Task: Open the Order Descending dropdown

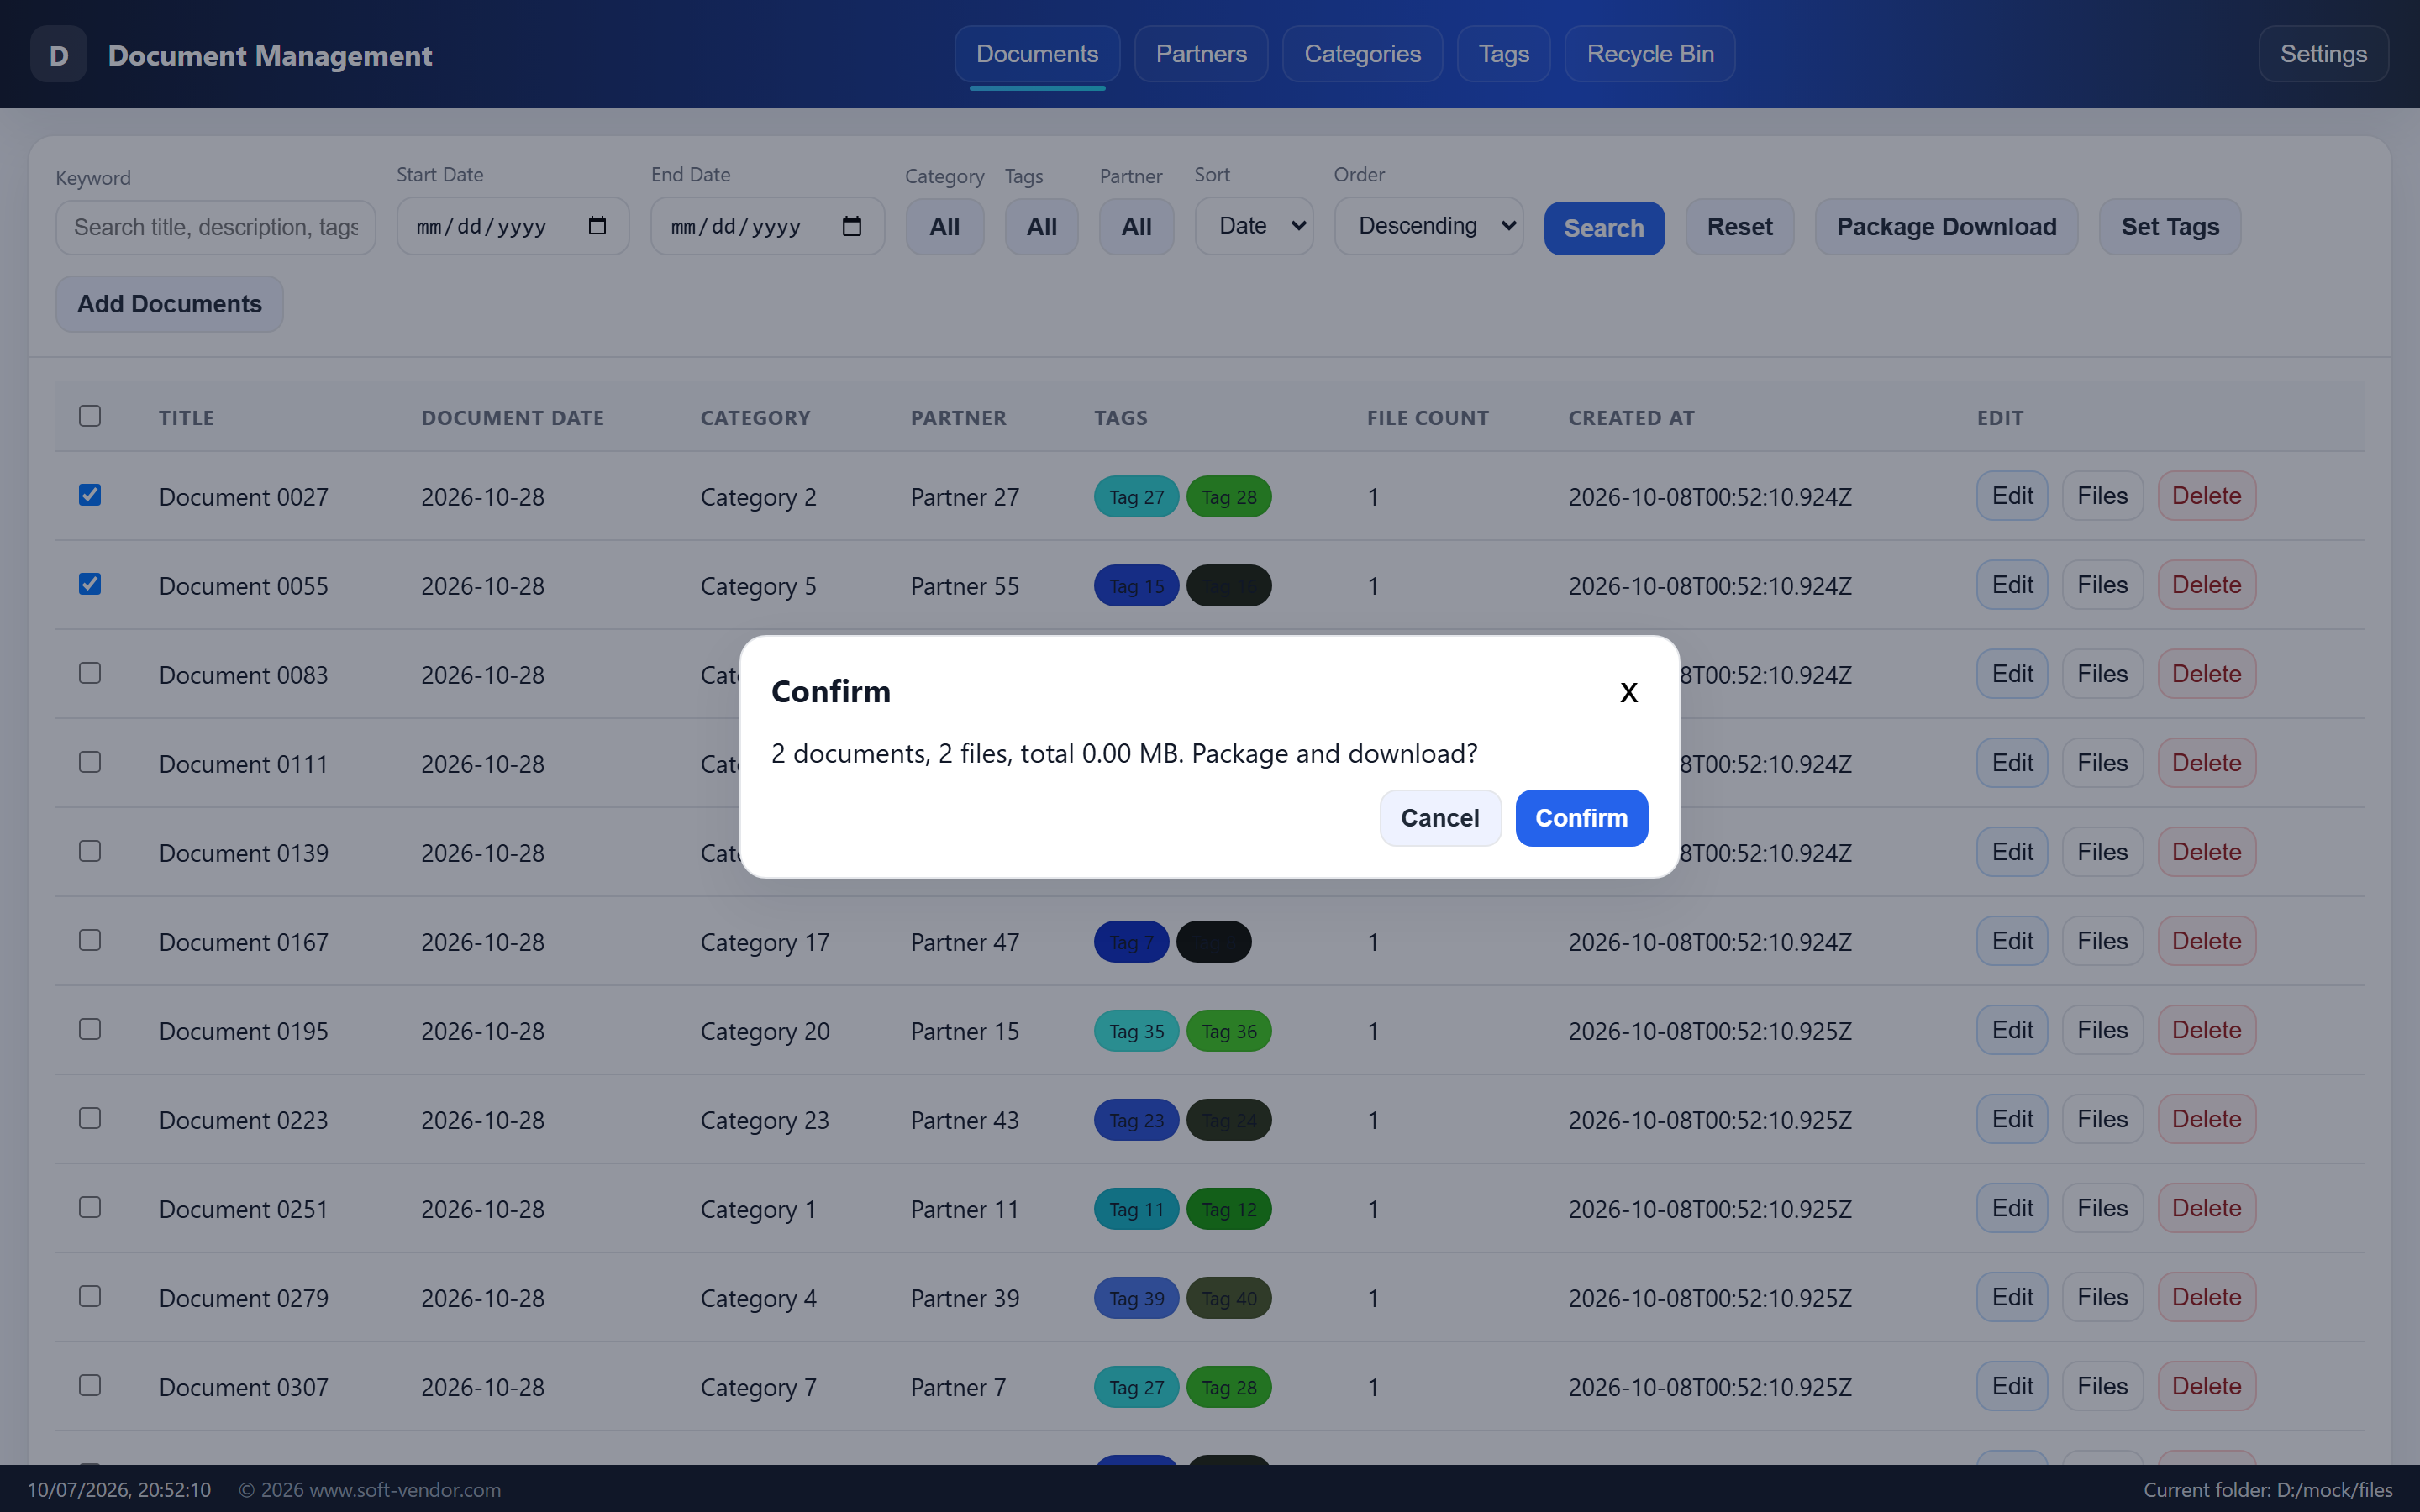Action: (1428, 226)
